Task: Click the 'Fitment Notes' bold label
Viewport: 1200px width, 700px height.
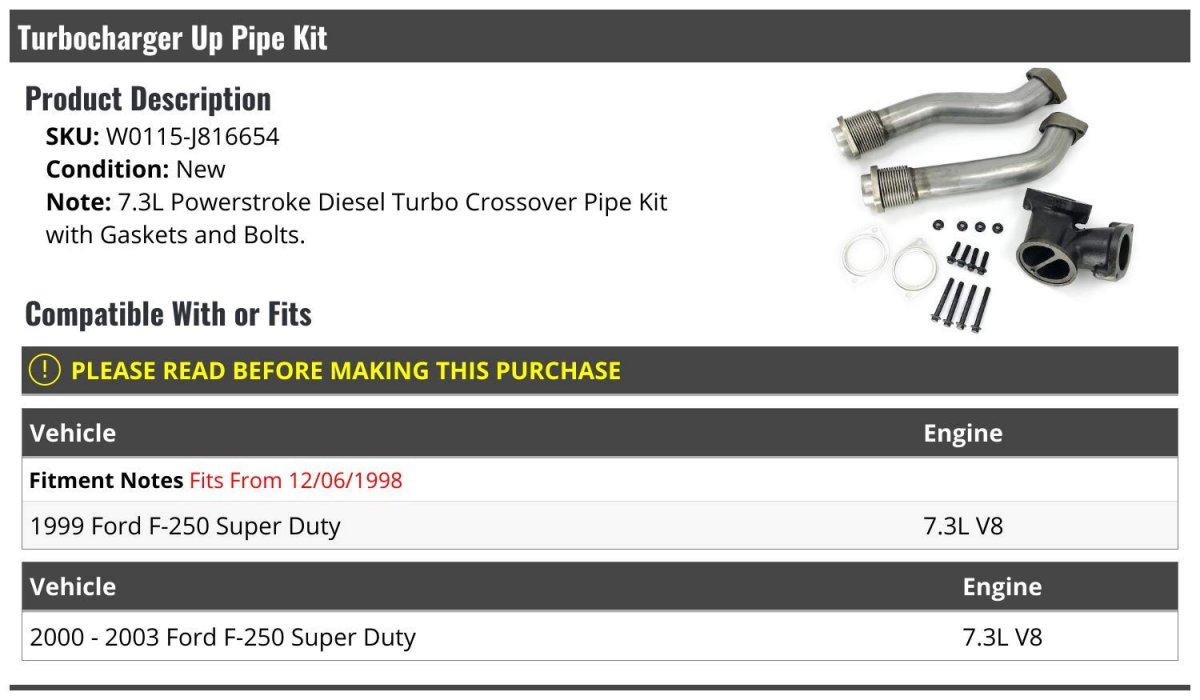Action: tap(106, 480)
